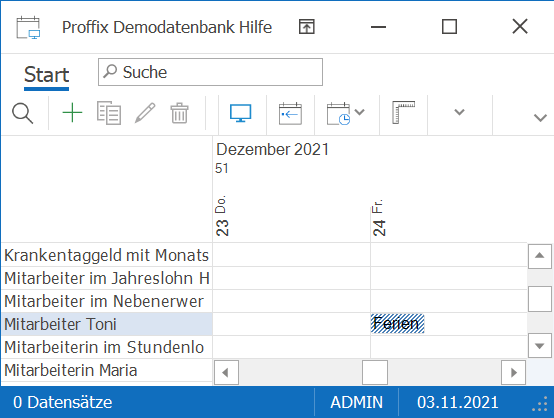The height and width of the screenshot is (418, 554).
Task: Select row Mitarbeiterin Maria
Action: tap(106, 370)
